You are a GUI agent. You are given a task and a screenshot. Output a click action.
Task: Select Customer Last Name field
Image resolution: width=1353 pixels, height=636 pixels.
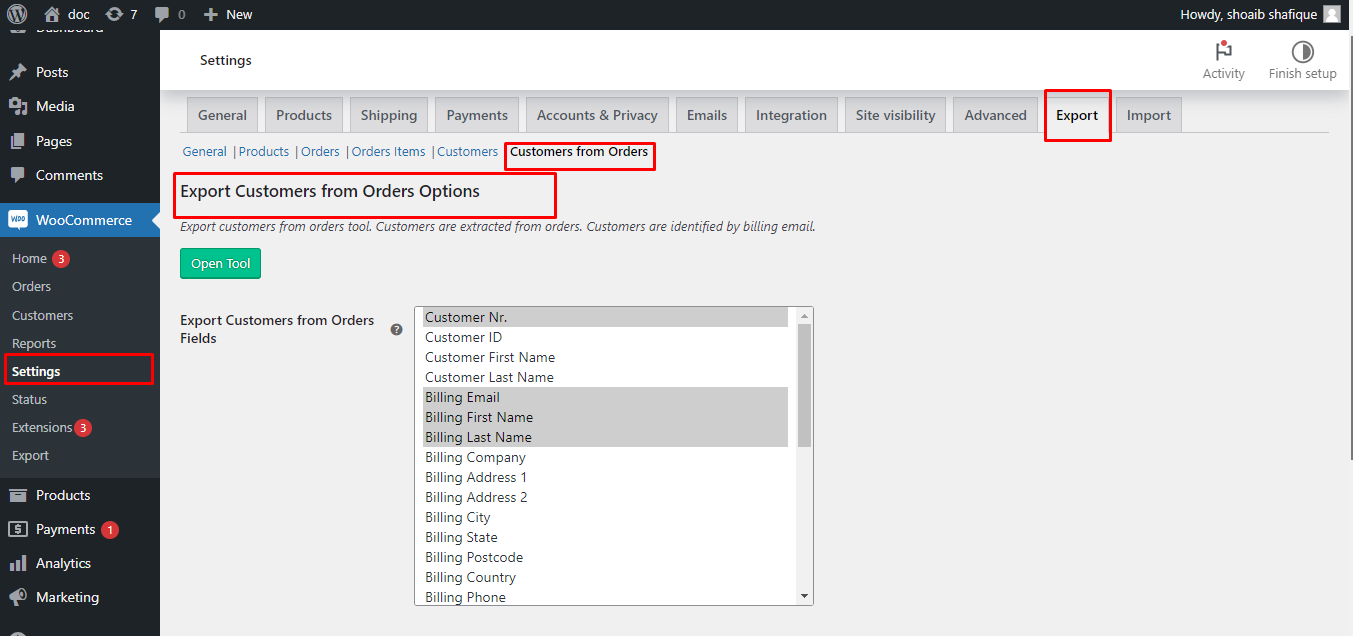click(605, 377)
